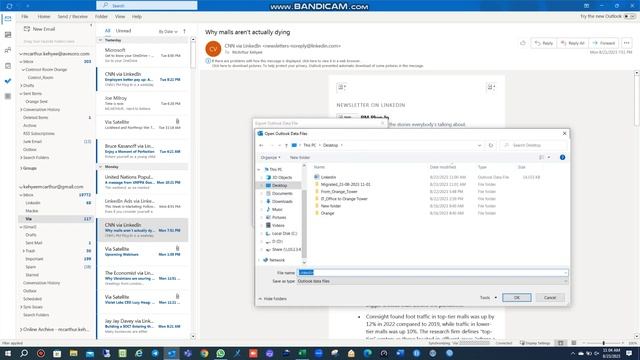Click Forward button in reading pane

(604, 43)
